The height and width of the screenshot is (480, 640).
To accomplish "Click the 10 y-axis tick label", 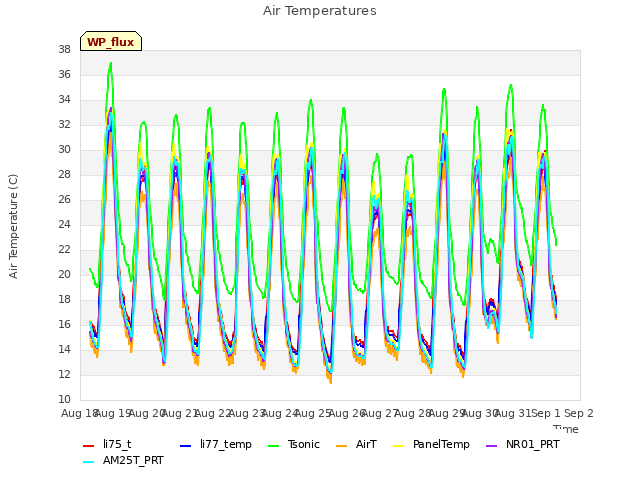I will pos(64,400).
